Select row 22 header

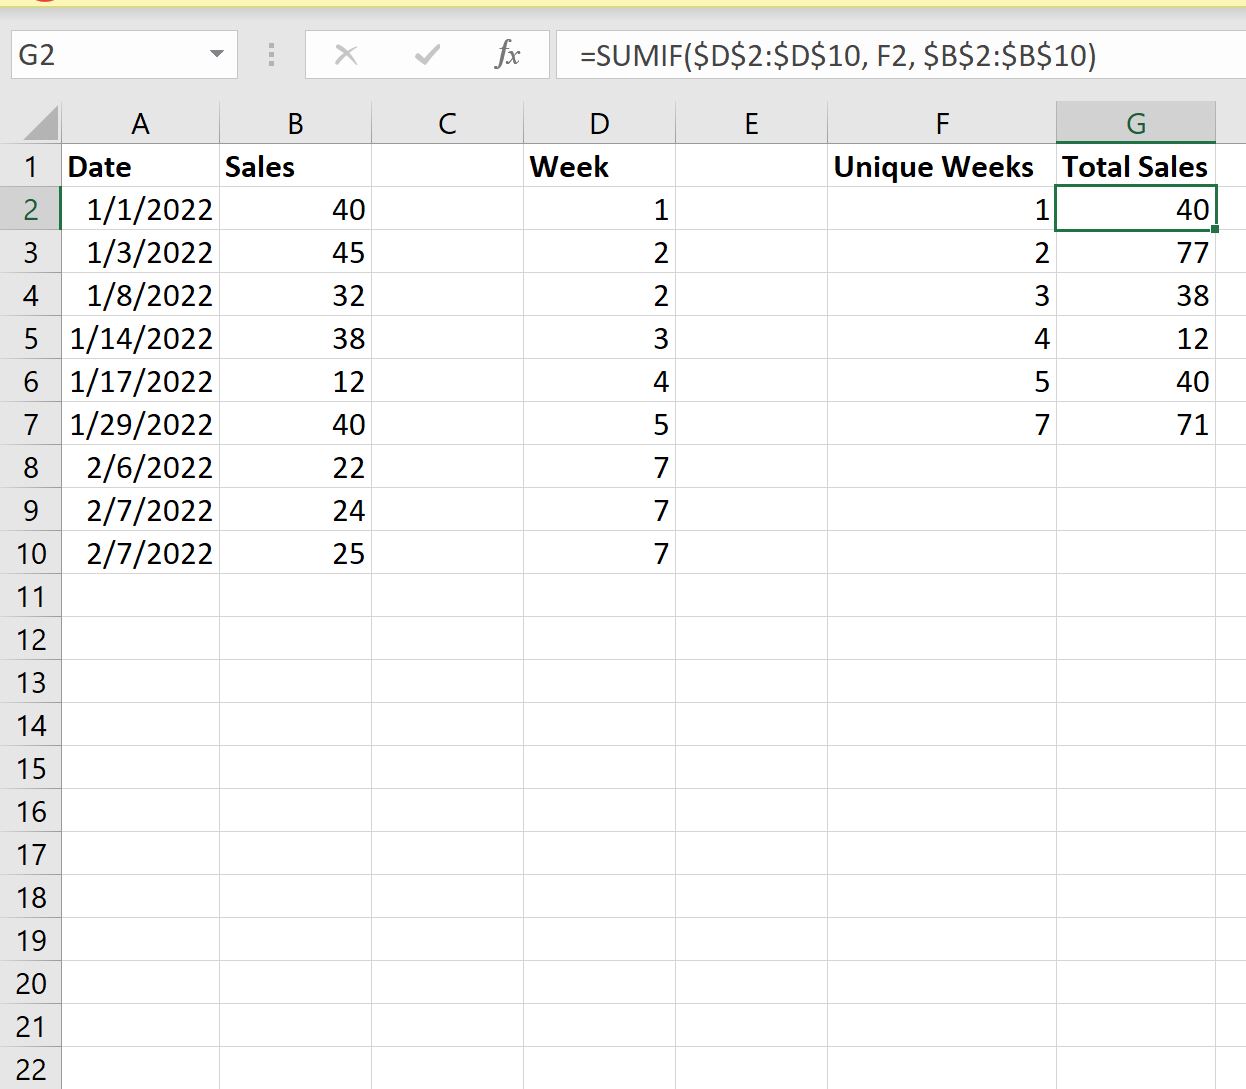[x=31, y=1069]
